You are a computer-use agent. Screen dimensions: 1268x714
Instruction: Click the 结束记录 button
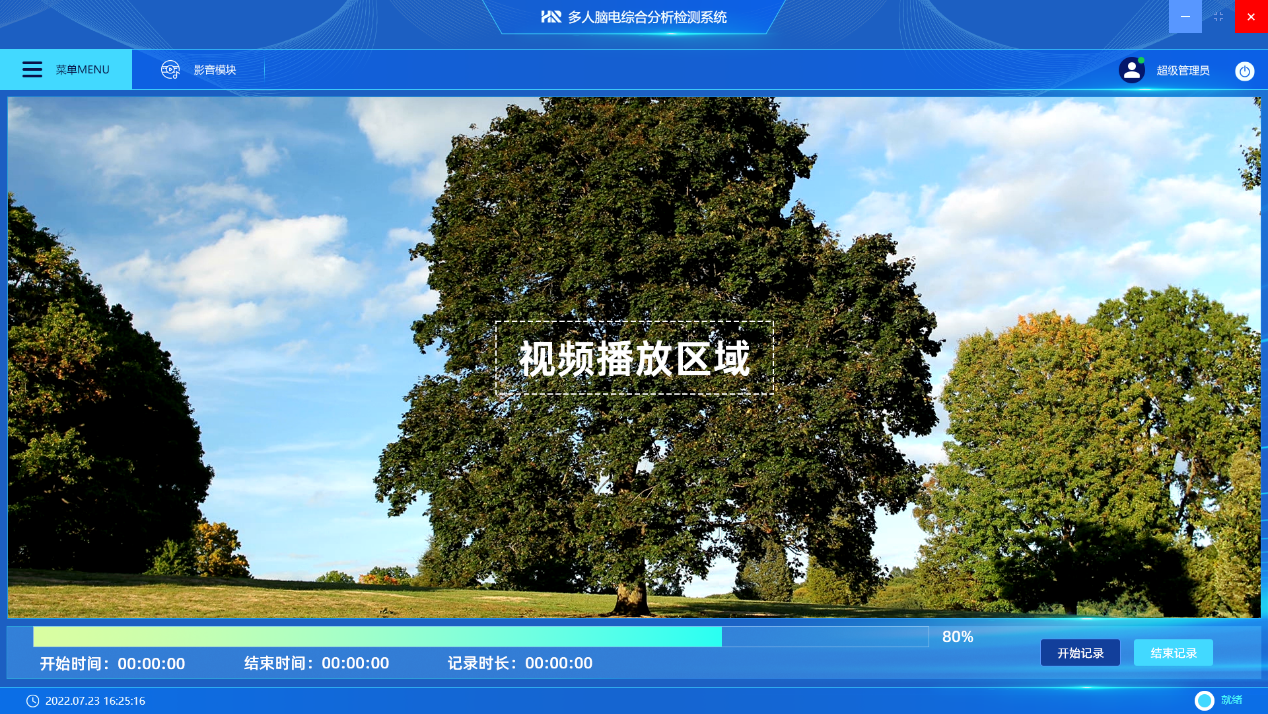[x=1174, y=653]
